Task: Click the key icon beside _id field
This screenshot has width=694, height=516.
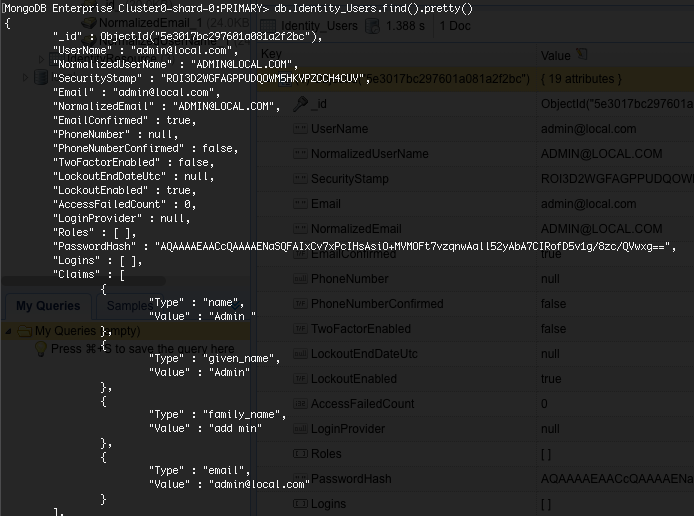Action: 300,104
